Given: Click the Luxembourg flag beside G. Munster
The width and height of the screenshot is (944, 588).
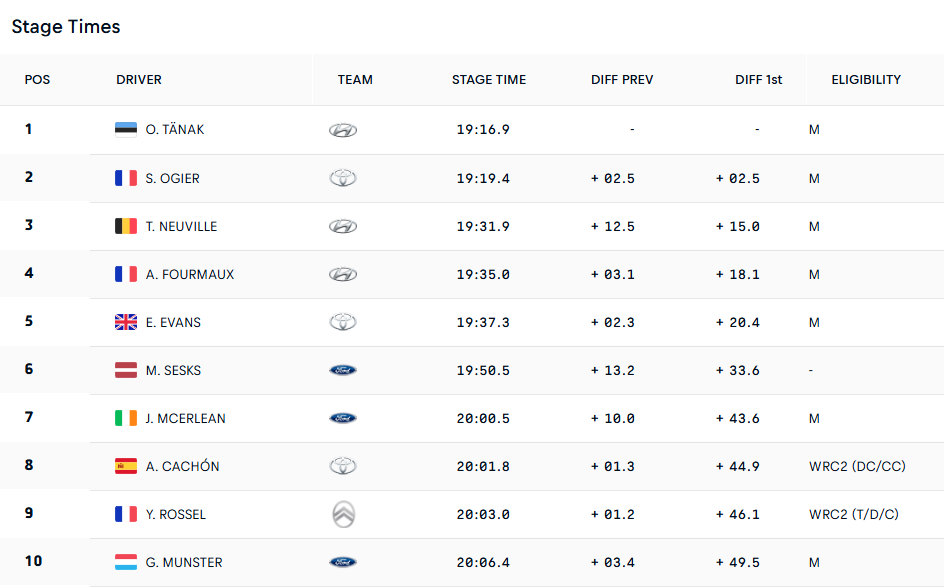Looking at the screenshot, I should (x=125, y=562).
